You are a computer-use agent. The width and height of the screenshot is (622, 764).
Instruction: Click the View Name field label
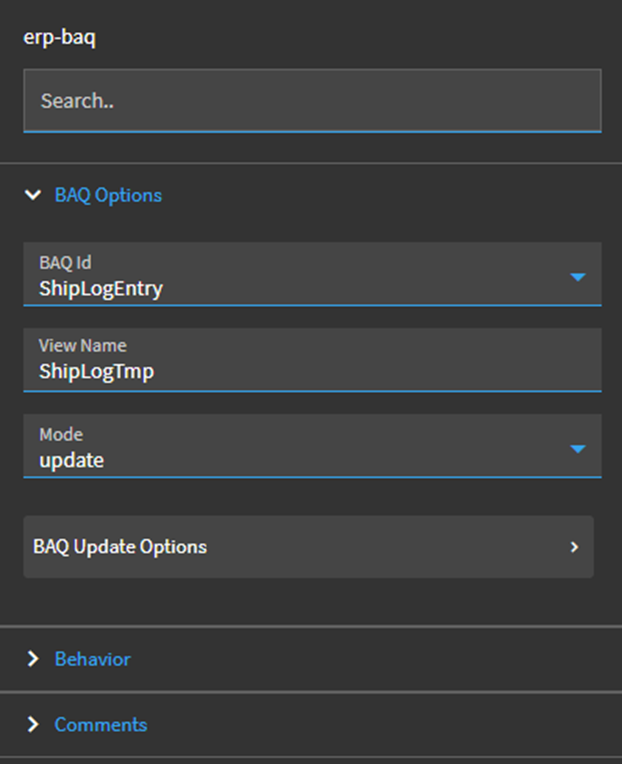point(82,345)
